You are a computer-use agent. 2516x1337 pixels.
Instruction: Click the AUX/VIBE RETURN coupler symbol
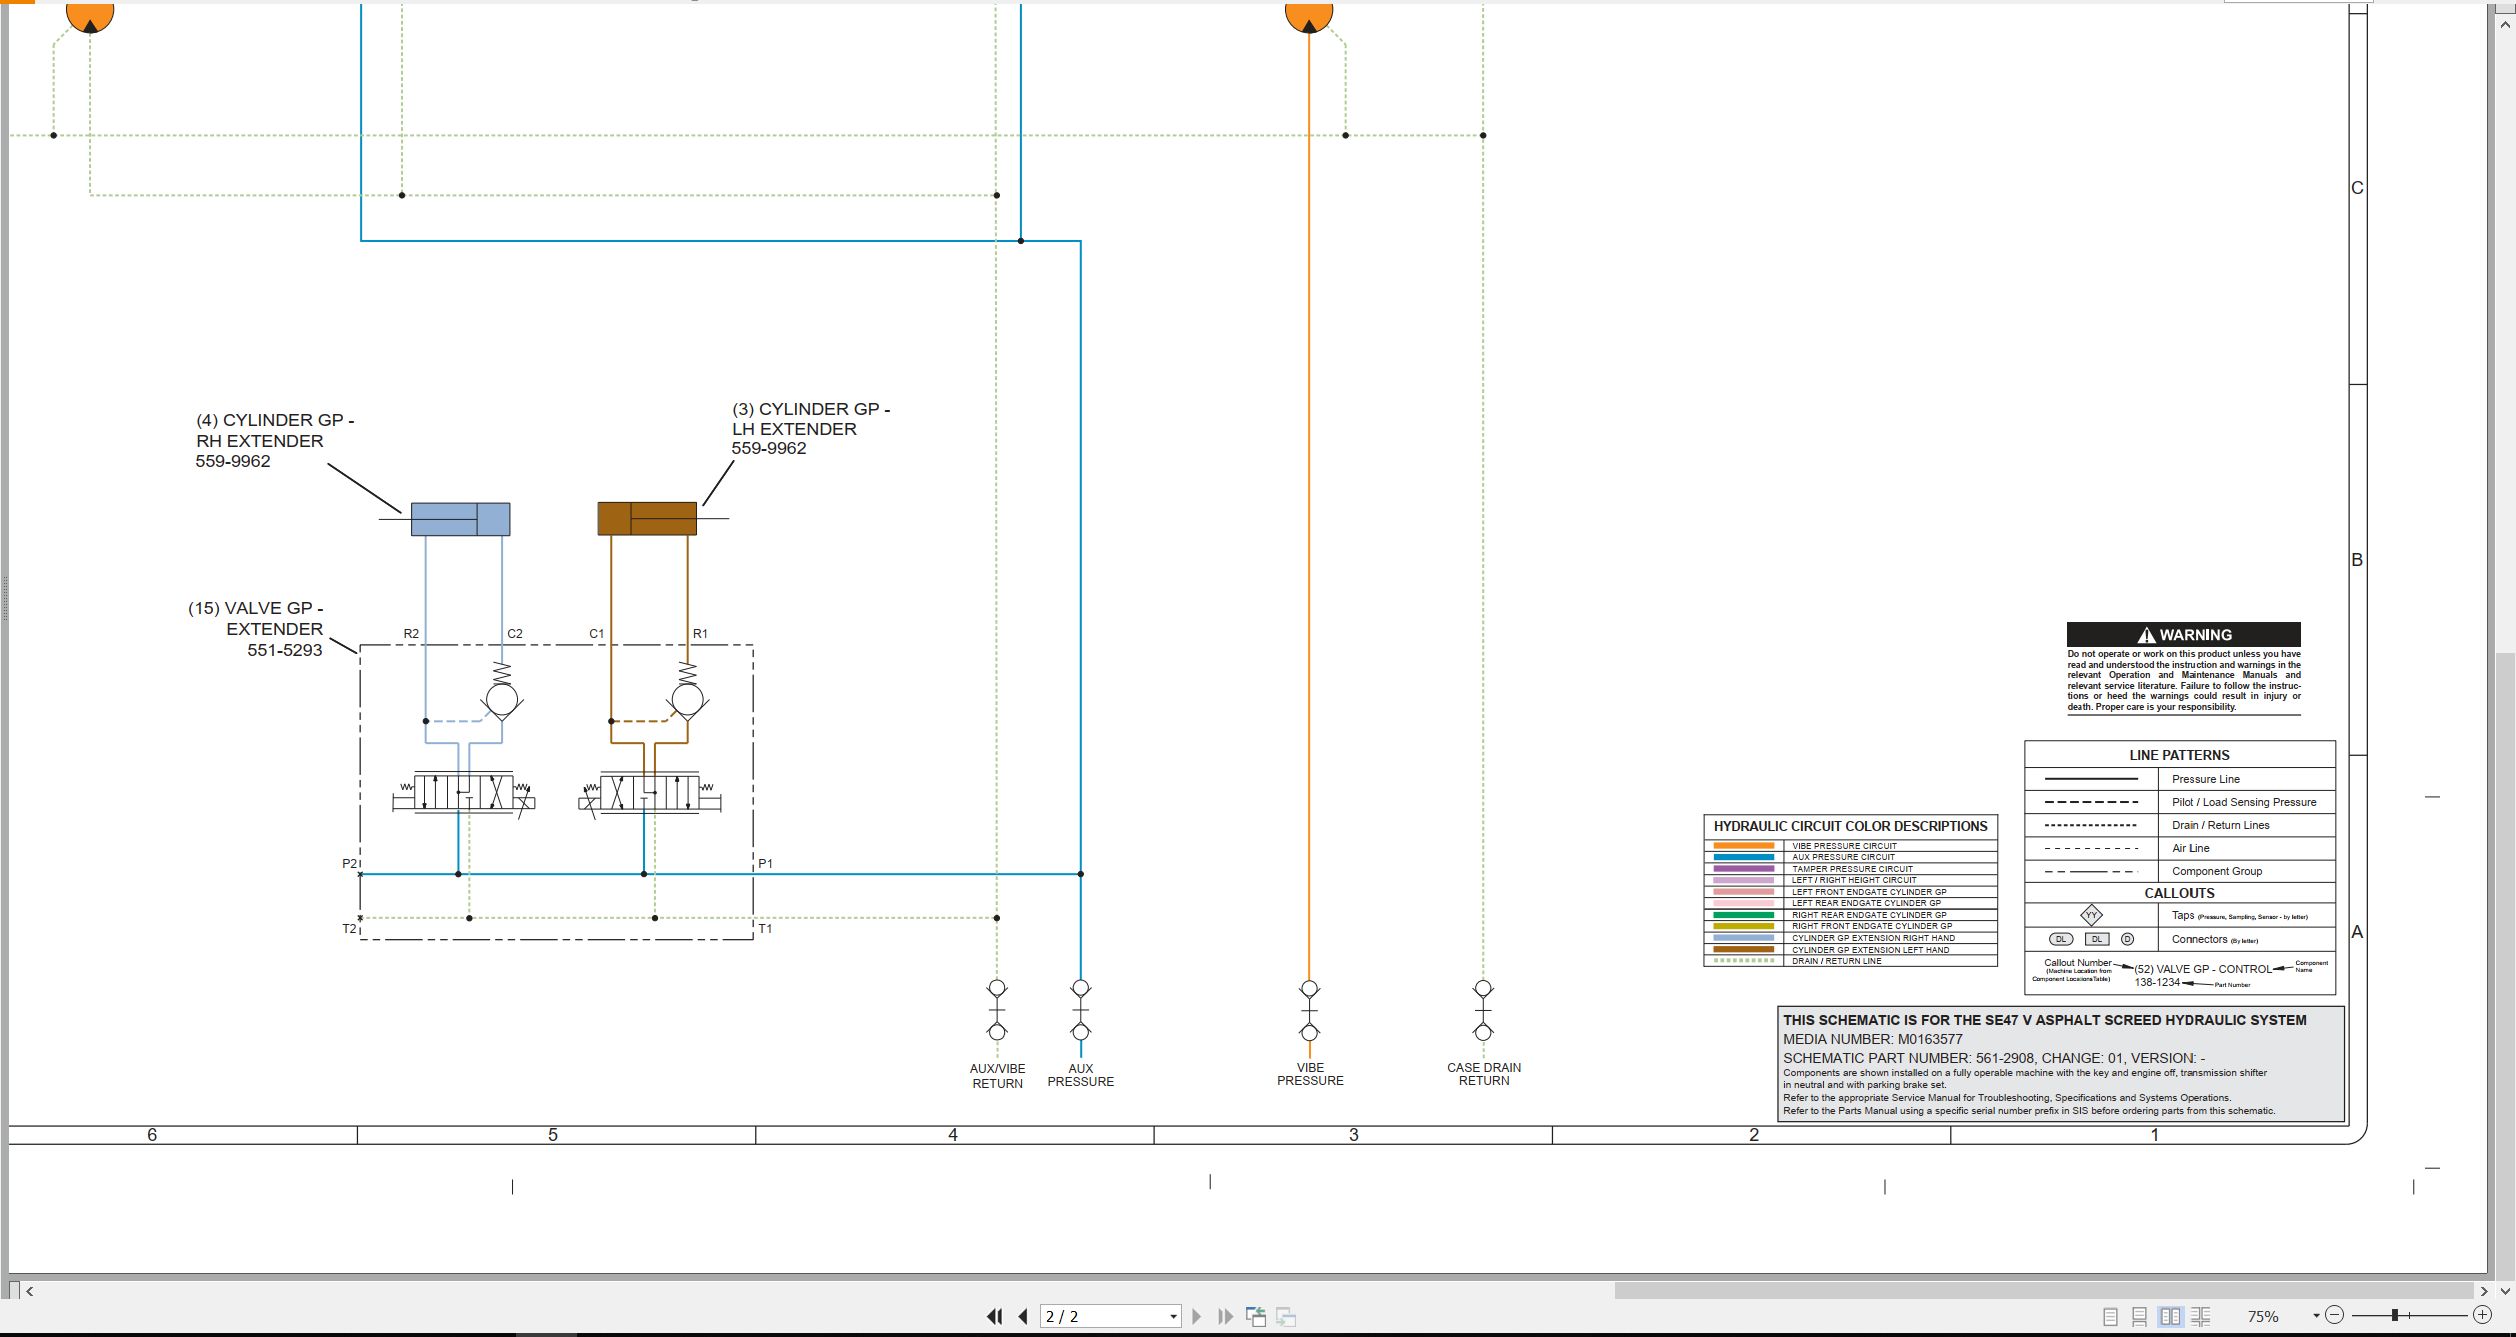(x=997, y=1010)
